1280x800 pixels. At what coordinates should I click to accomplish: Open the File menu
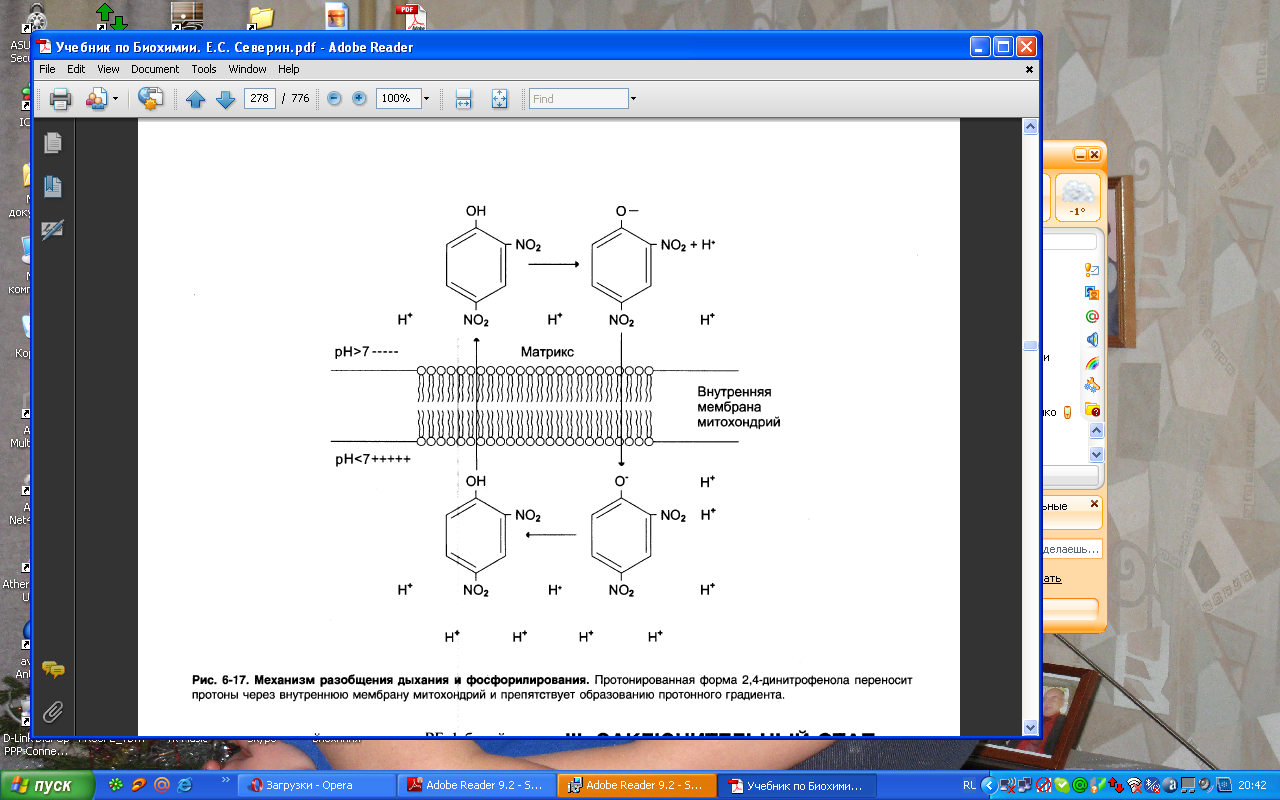pyautogui.click(x=47, y=69)
